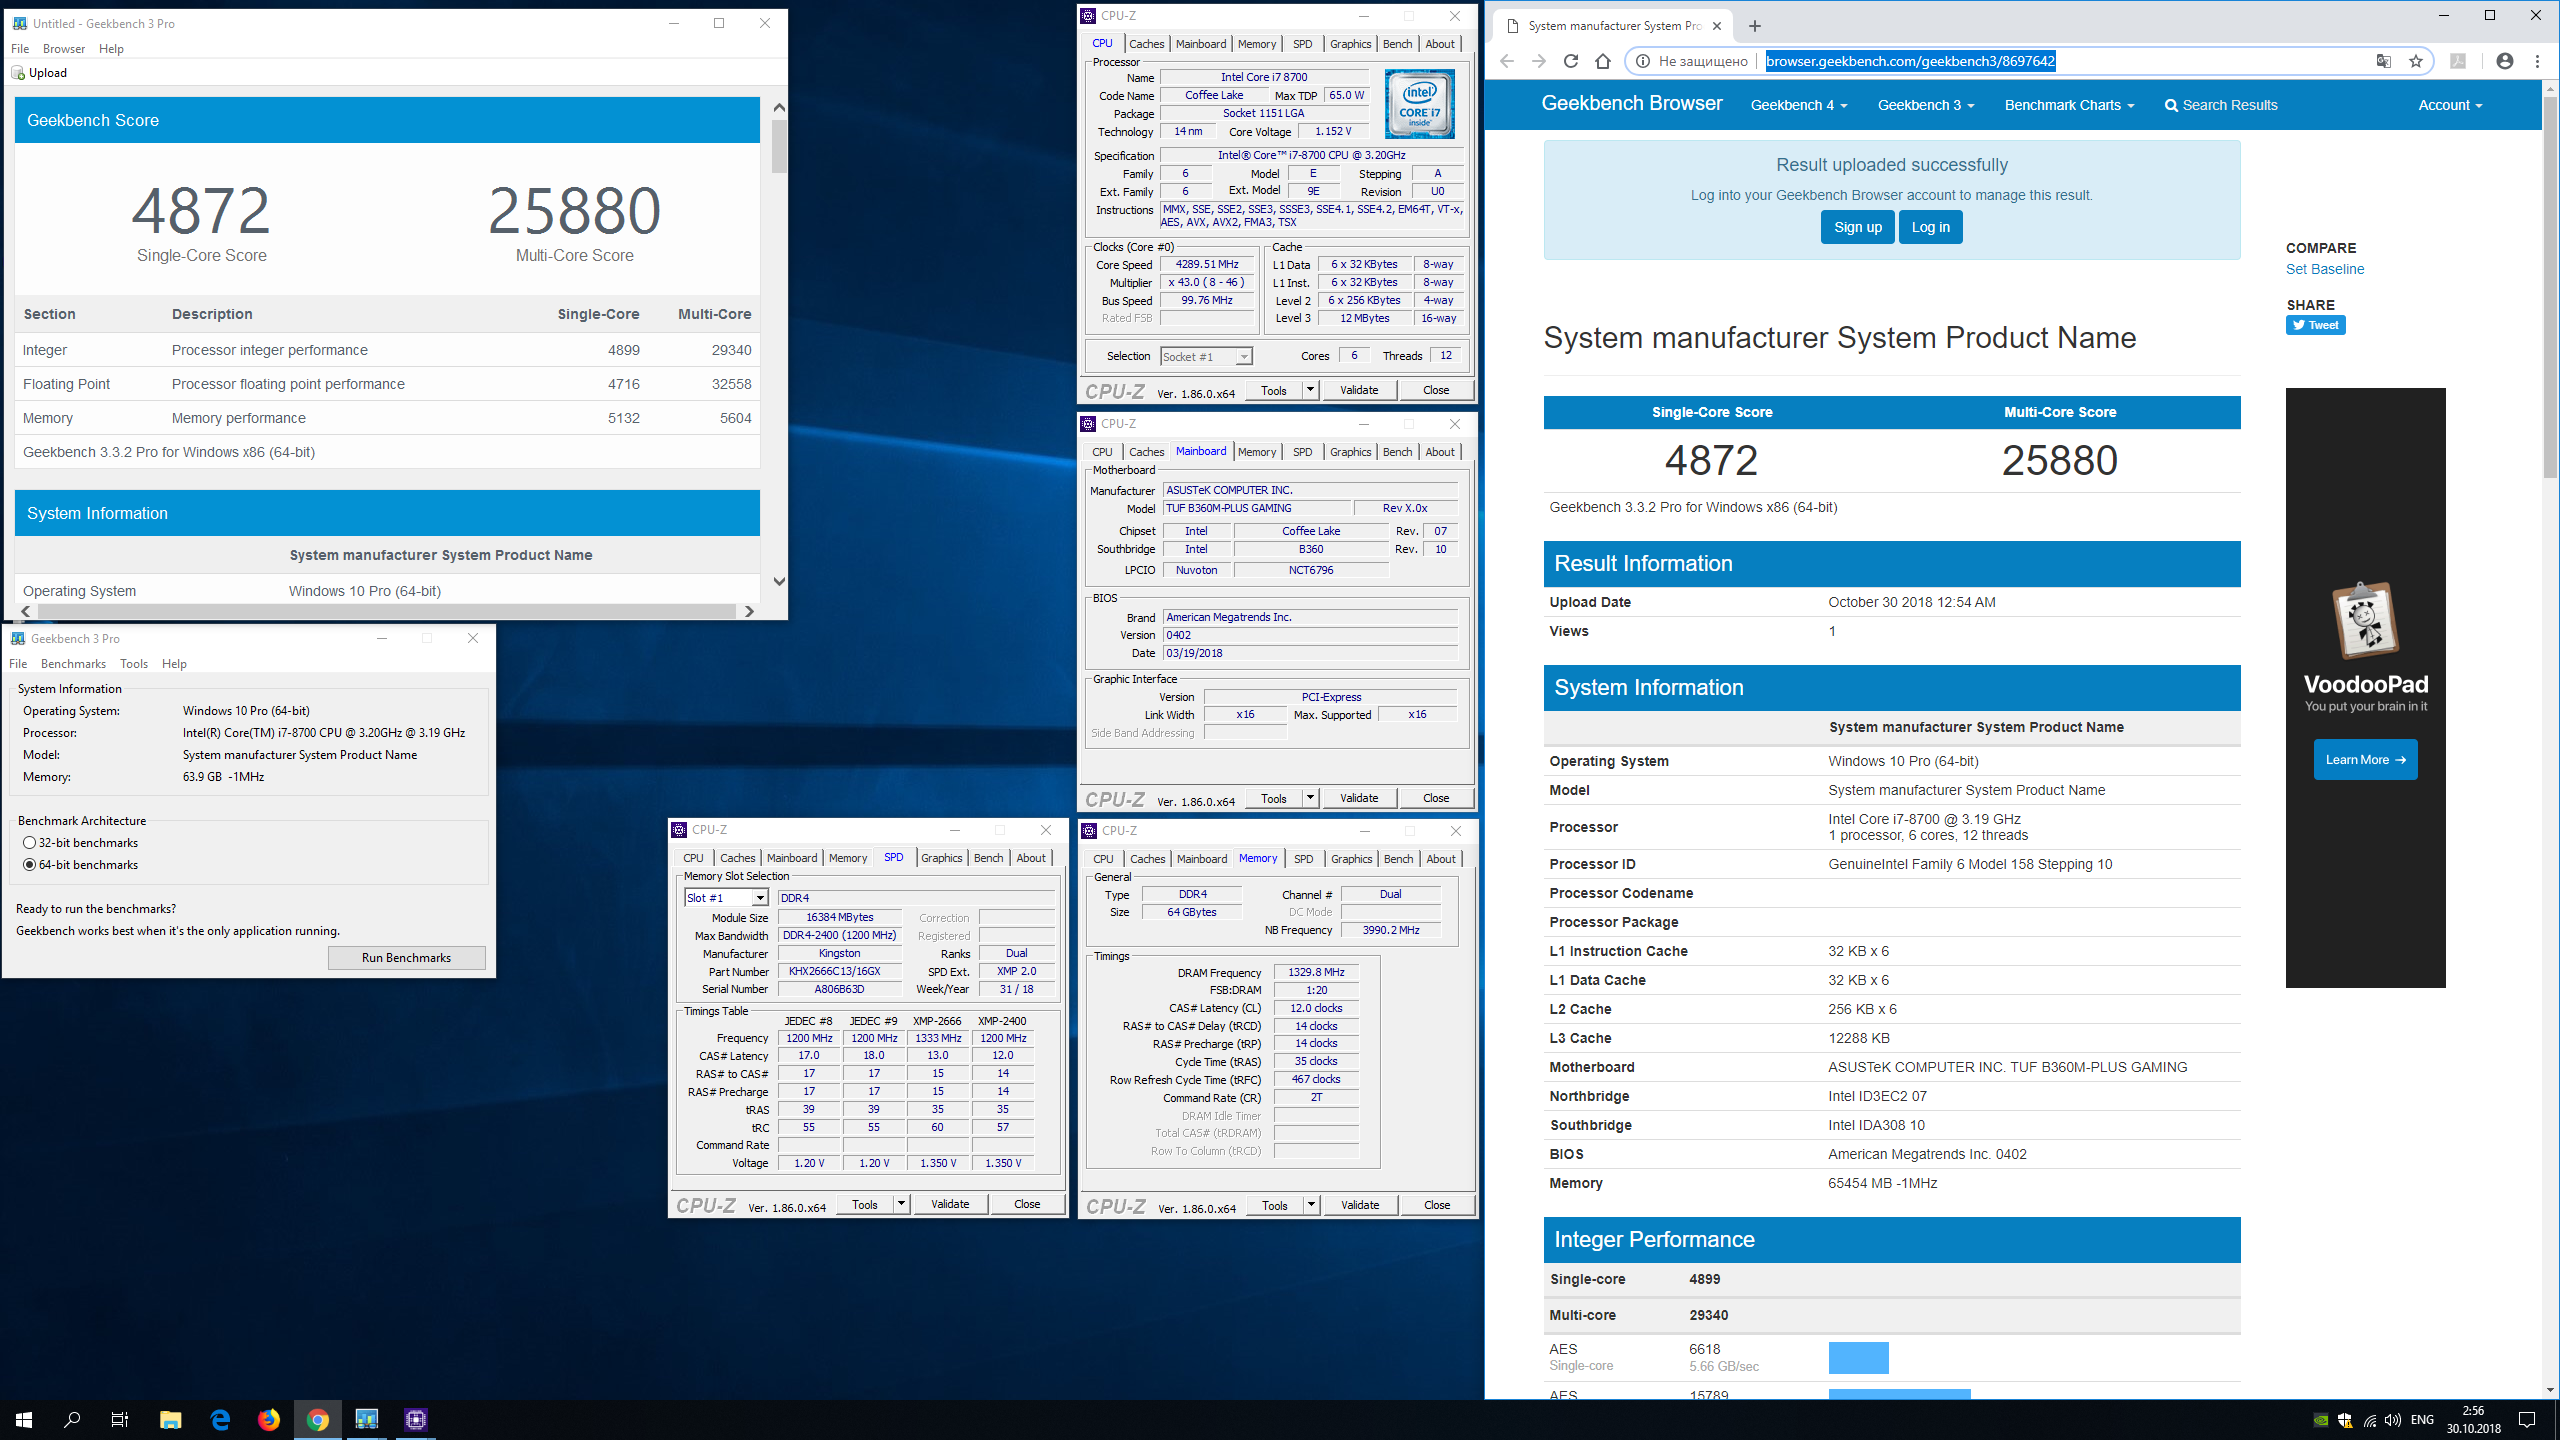Click the Chrome page vertical scrollbar
Viewport: 2560px width, 1440px height.
click(2550, 290)
